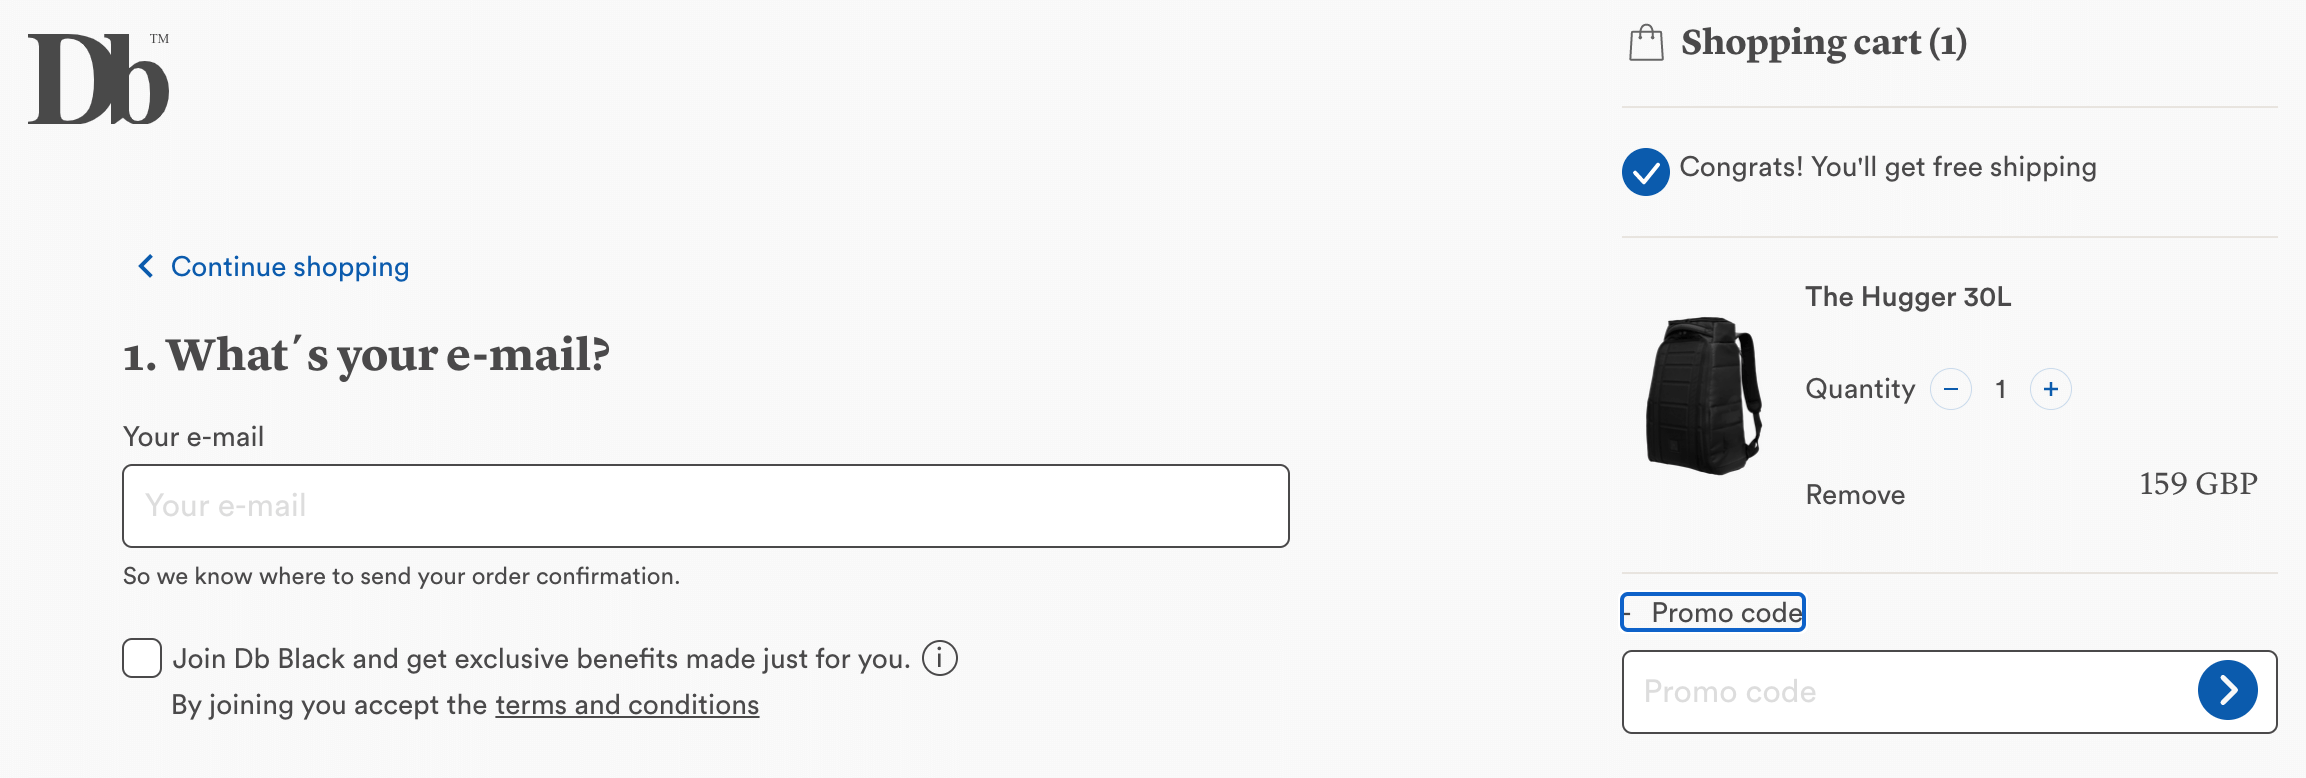This screenshot has width=2306, height=778.
Task: Click the info icon next to Db Black
Action: click(938, 658)
